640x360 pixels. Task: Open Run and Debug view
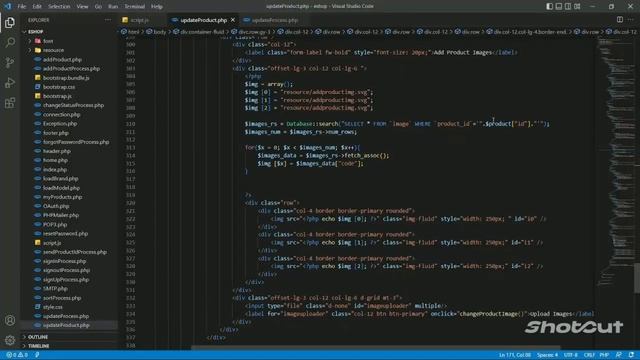click(10, 82)
